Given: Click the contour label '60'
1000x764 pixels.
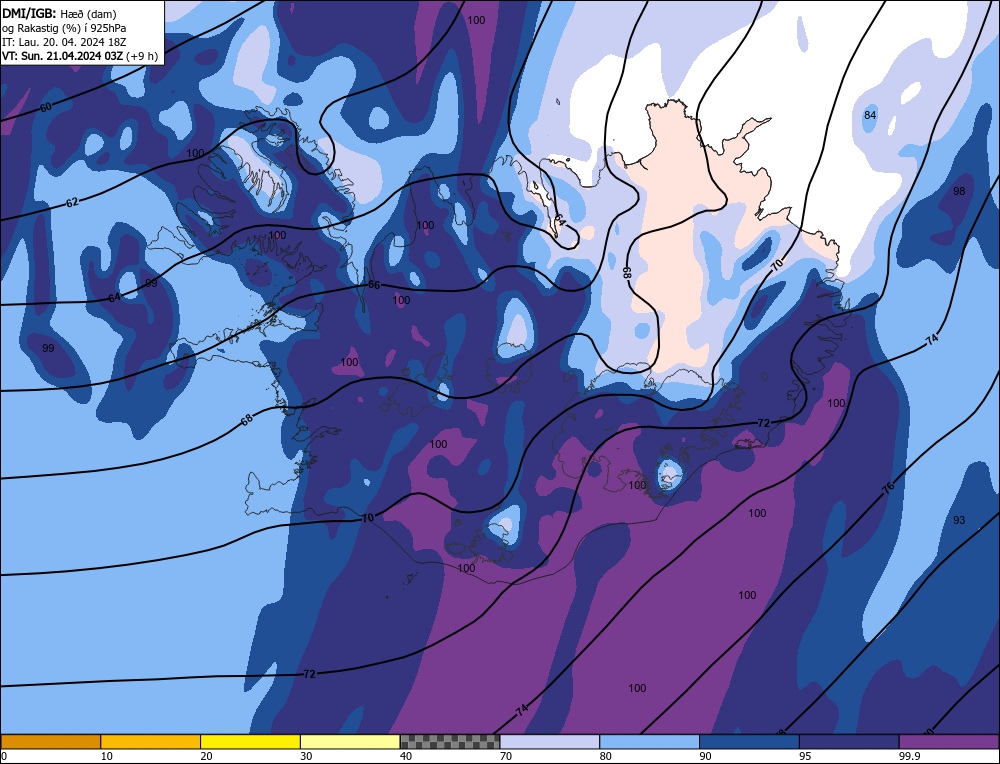Looking at the screenshot, I should [46, 107].
